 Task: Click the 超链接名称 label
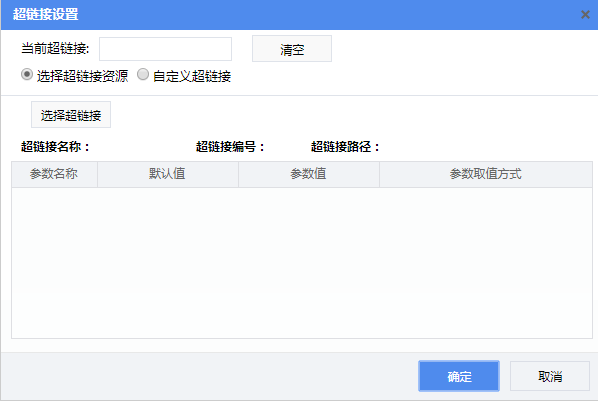pyautogui.click(x=55, y=147)
